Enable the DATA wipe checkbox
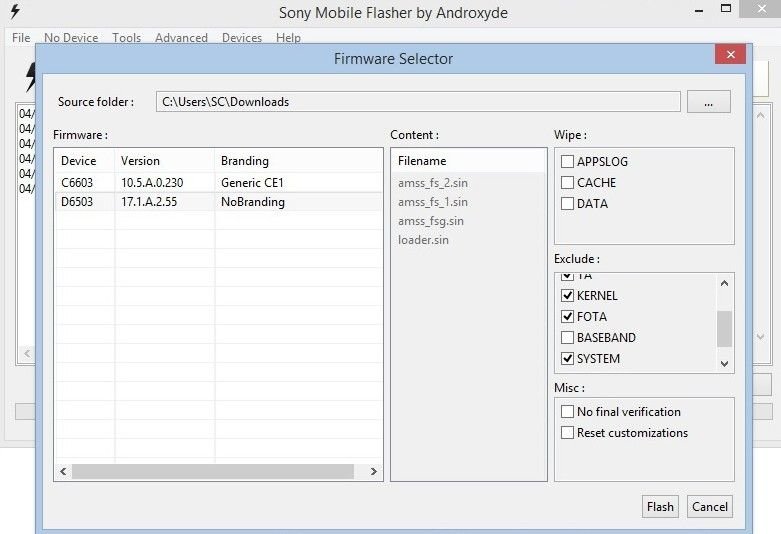The width and height of the screenshot is (781, 534). click(x=567, y=203)
